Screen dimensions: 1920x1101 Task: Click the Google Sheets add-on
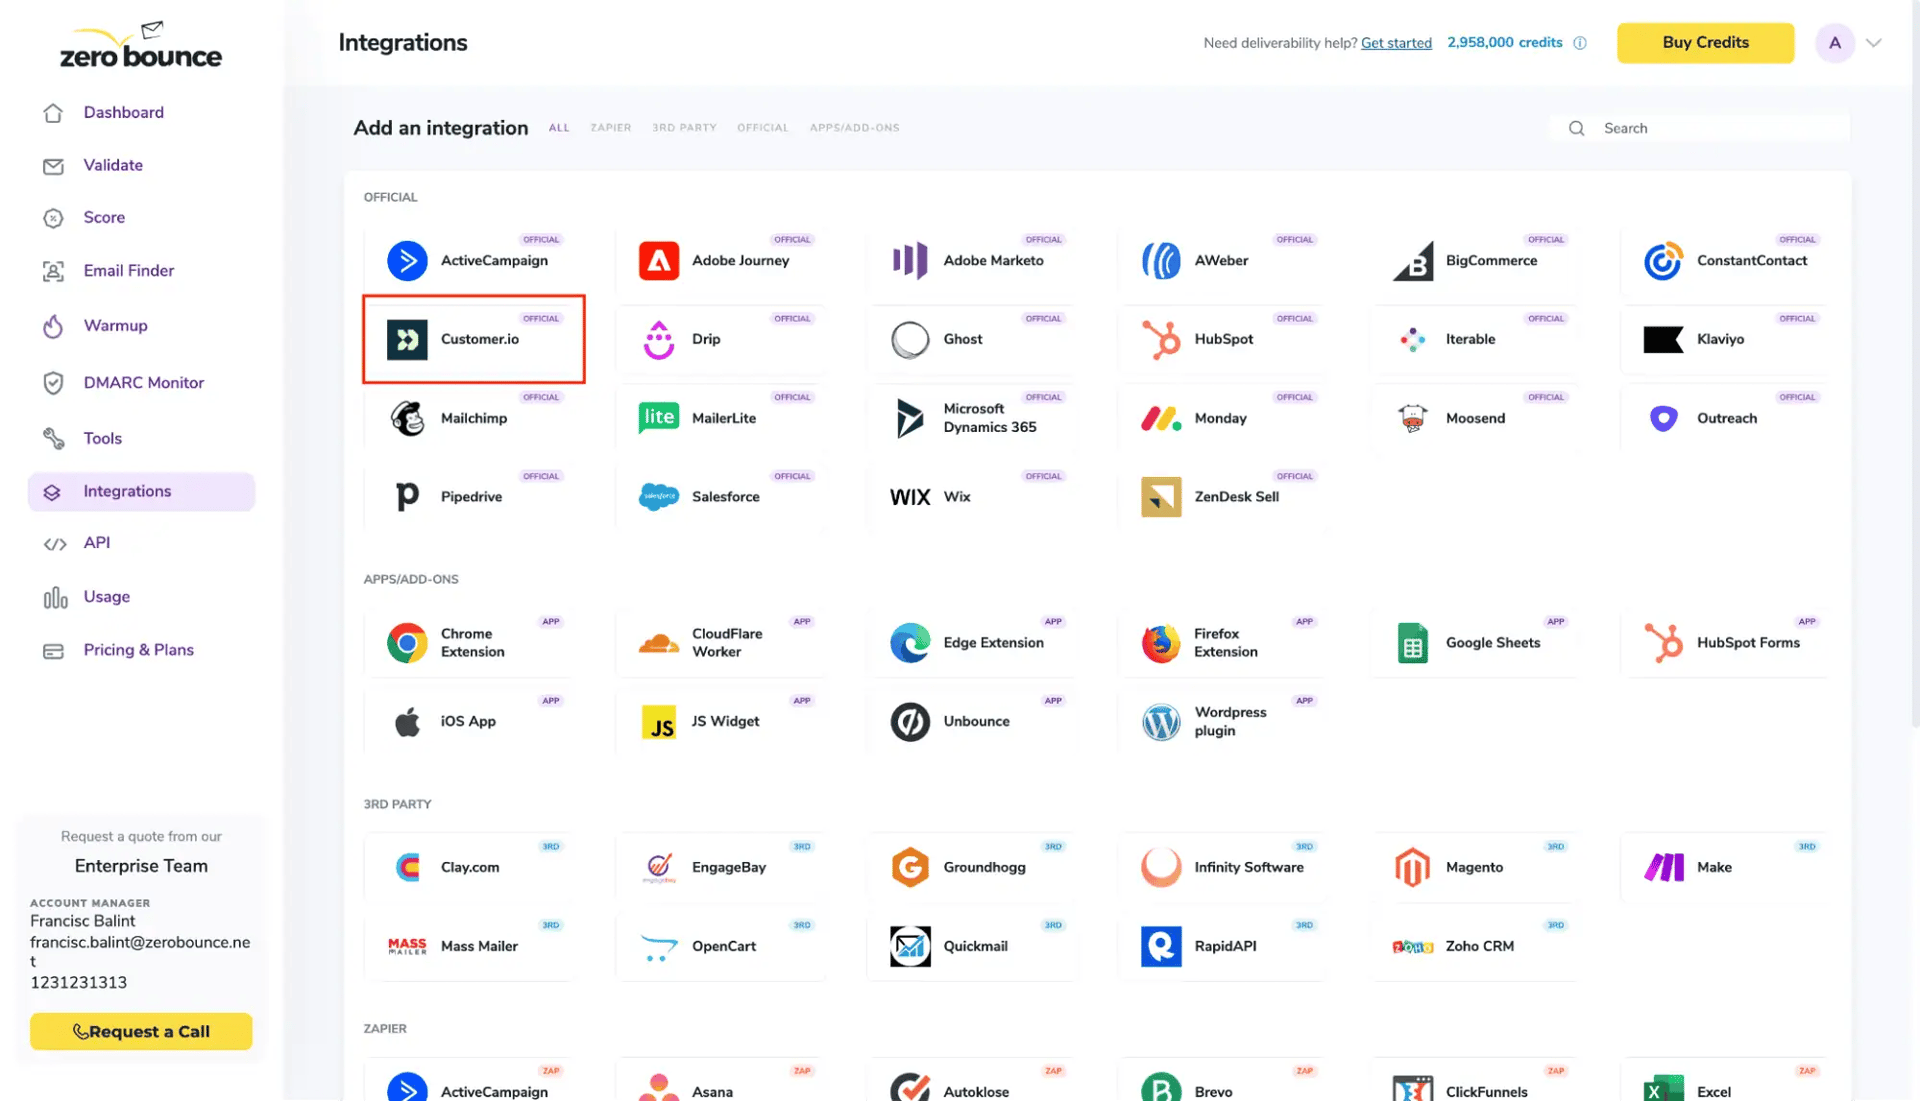point(1476,643)
